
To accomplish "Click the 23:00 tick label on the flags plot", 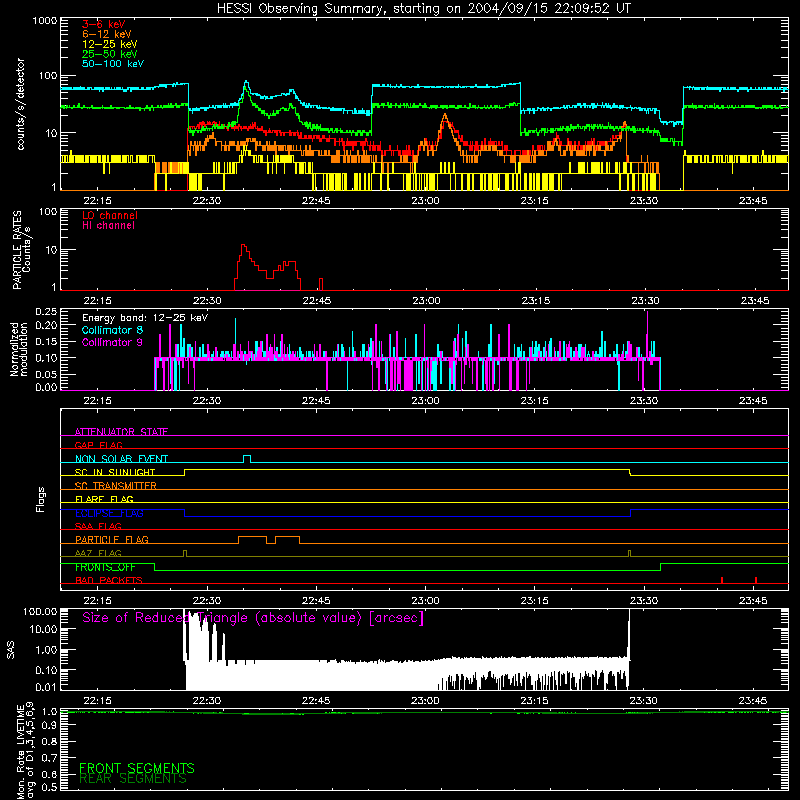I will tap(425, 601).
